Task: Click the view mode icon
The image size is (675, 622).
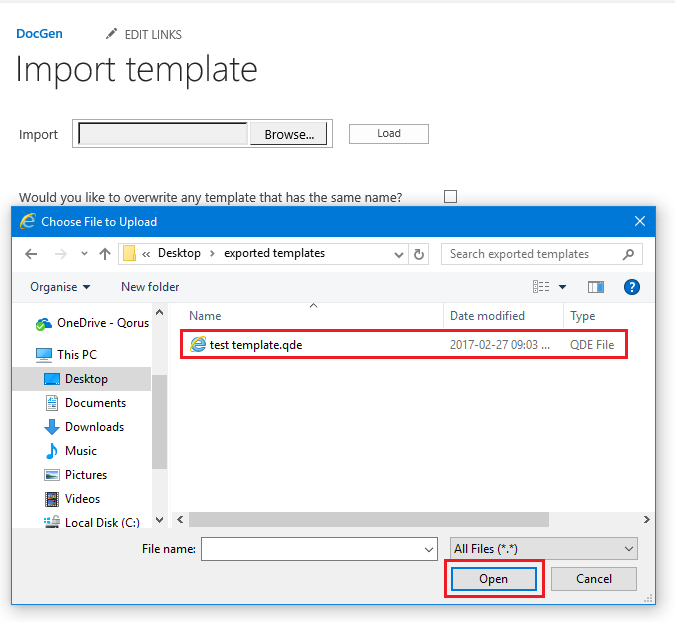Action: [x=541, y=287]
